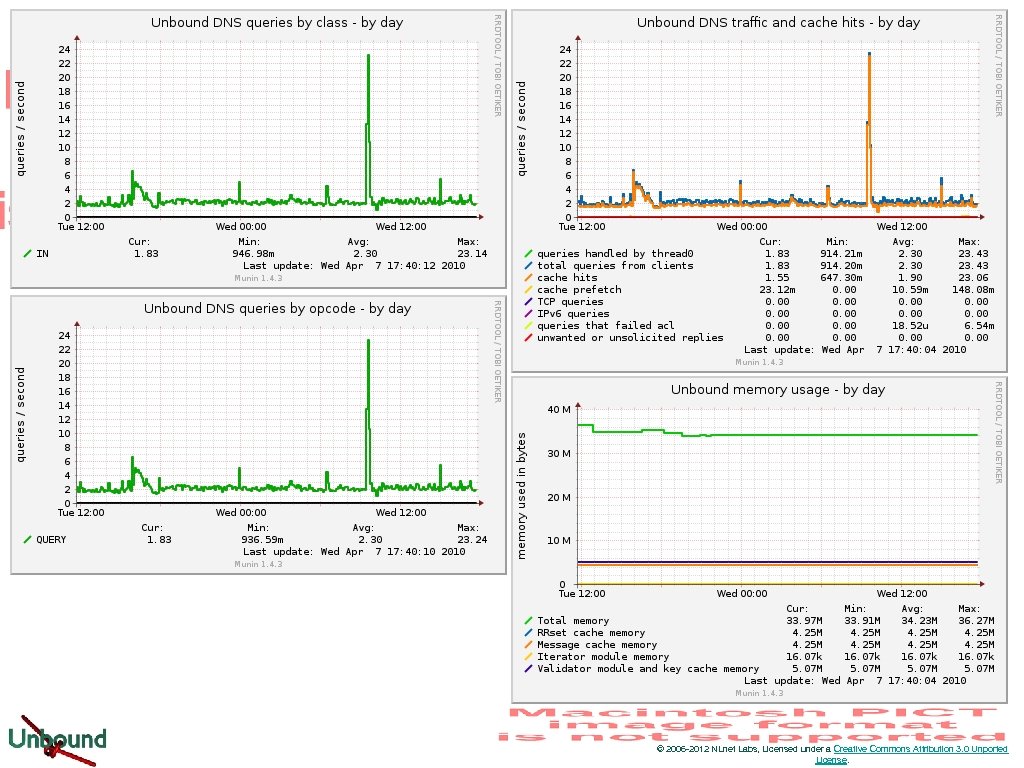Click the Total memory legend swatch
Image resolution: width=1024 pixels, height=768 pixels.
528,620
